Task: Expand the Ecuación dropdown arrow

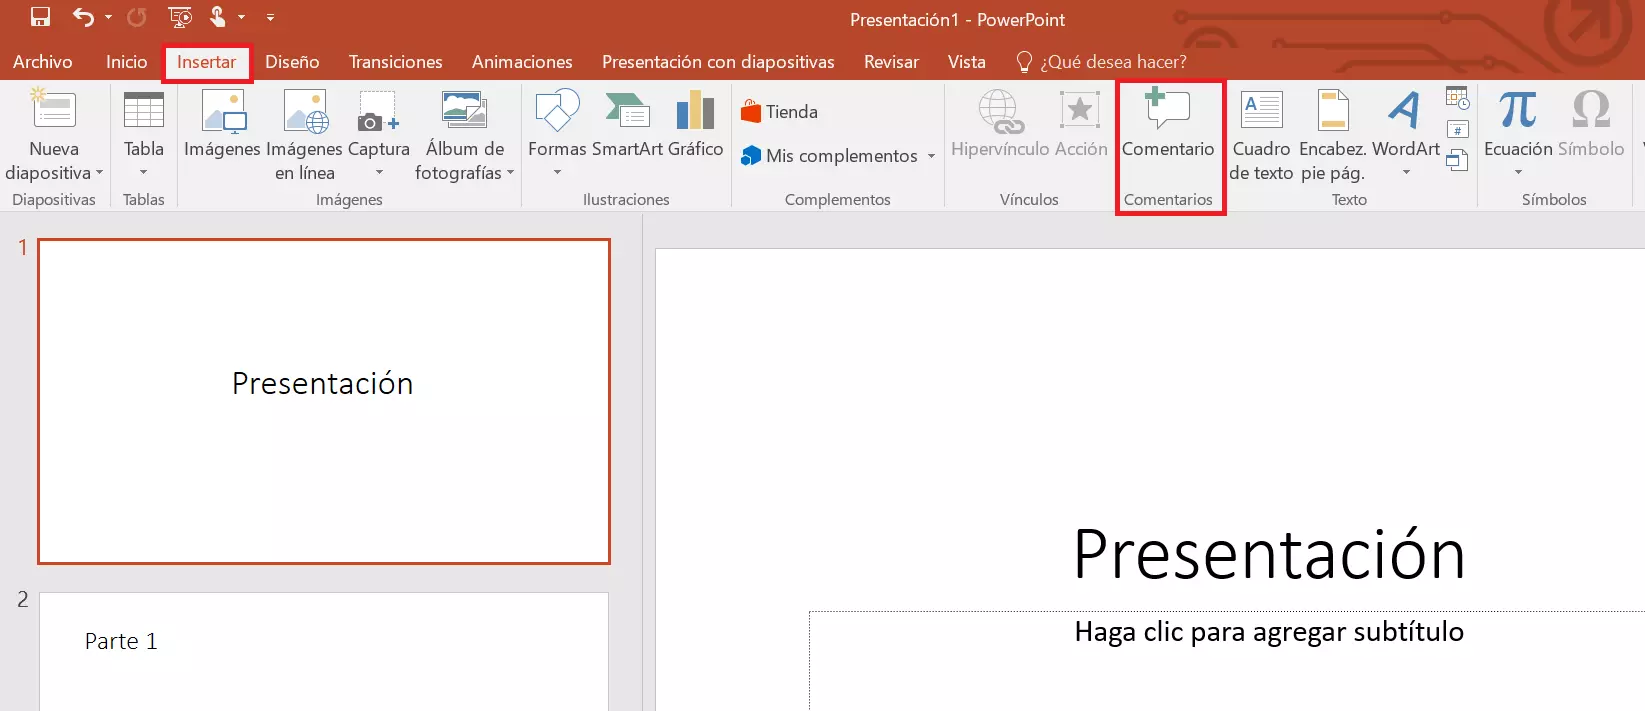Action: point(1518,173)
